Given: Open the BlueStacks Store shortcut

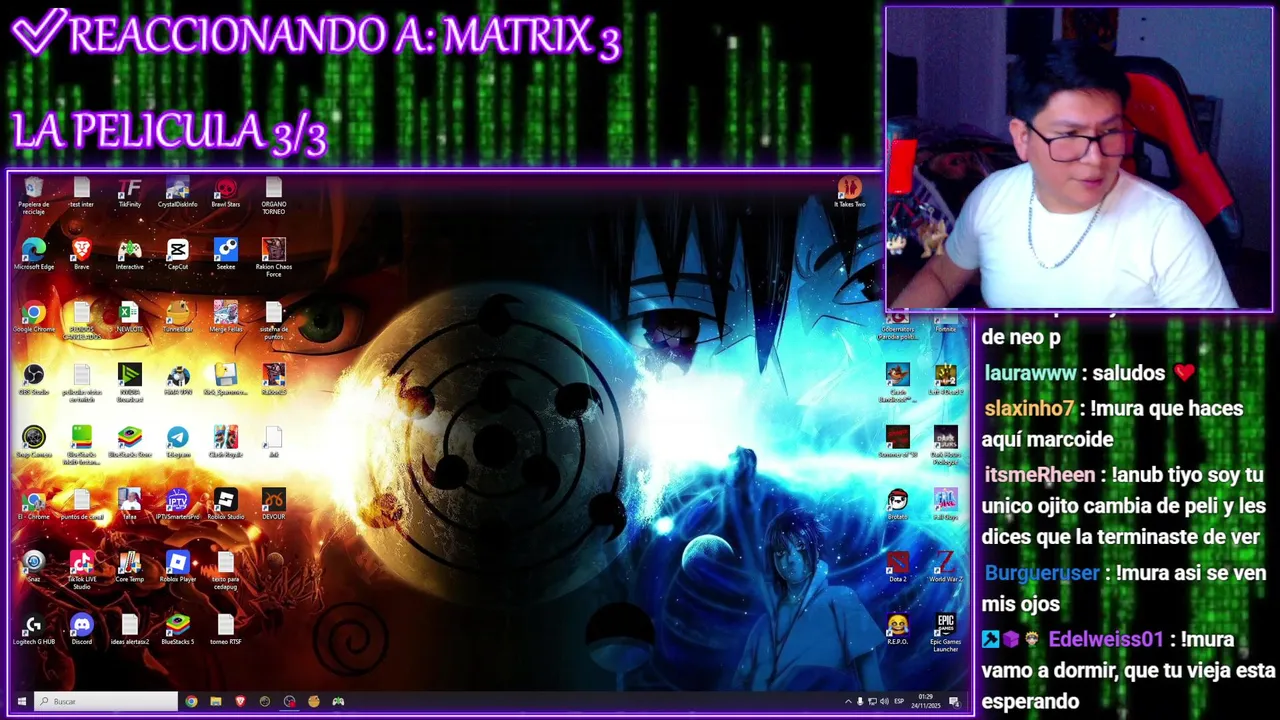Looking at the screenshot, I should pos(129,442).
